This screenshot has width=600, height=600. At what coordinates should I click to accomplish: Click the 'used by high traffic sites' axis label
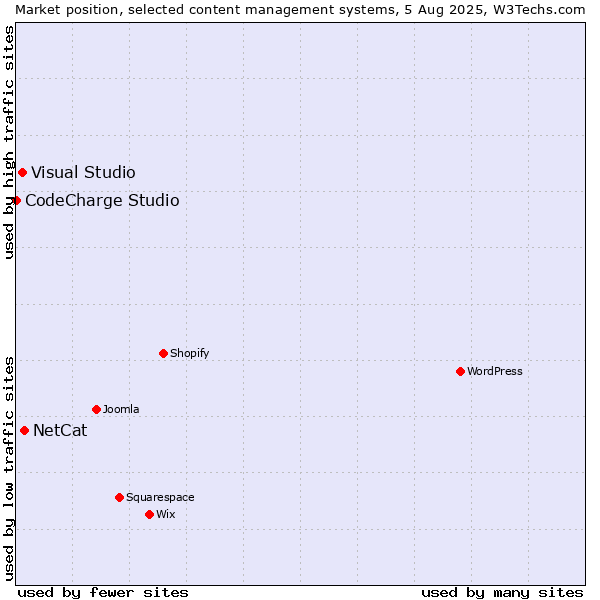pos(8,142)
